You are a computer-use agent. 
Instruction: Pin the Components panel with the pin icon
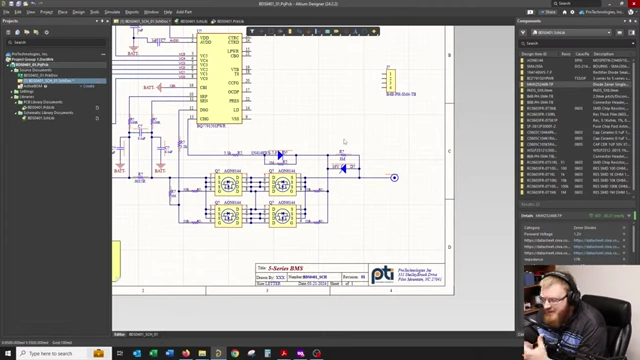630,21
